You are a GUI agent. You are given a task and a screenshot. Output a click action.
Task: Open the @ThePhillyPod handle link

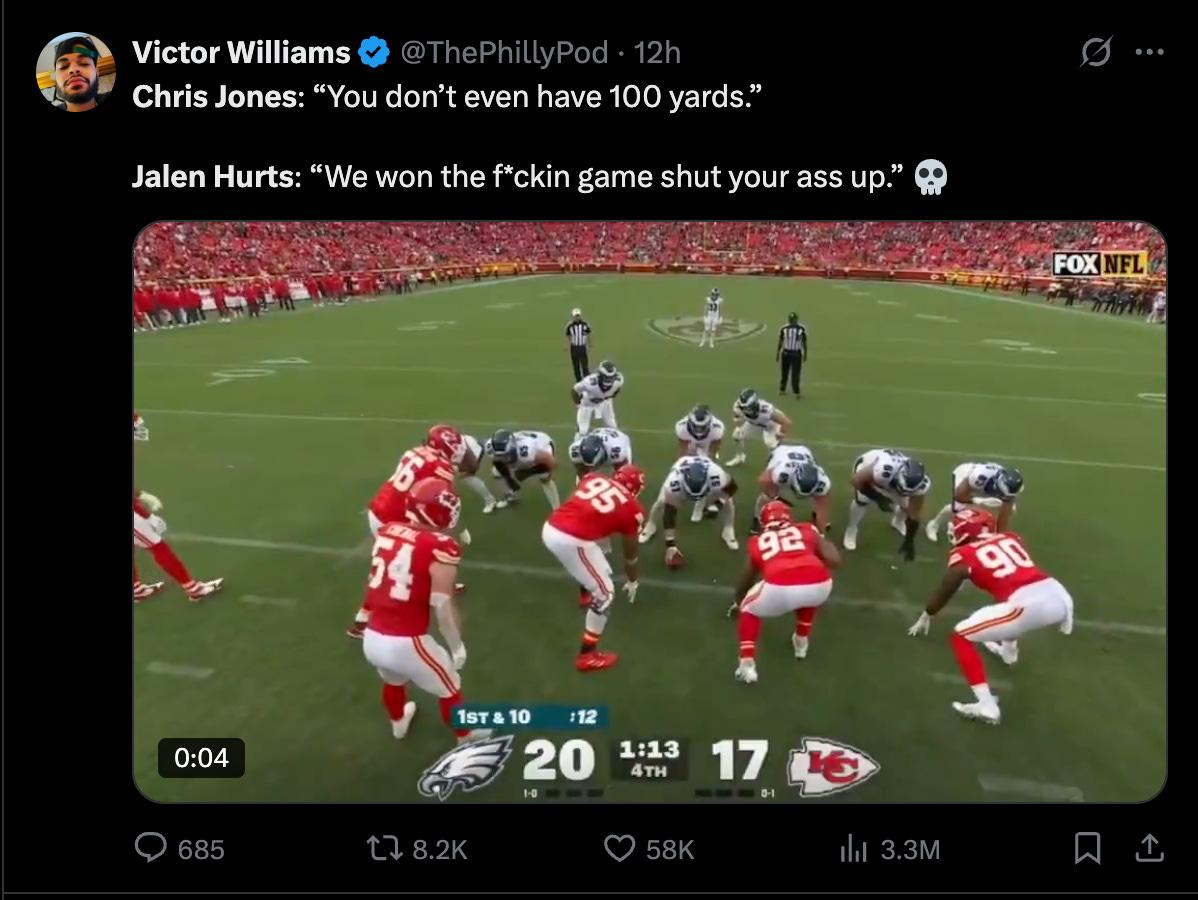pos(503,53)
